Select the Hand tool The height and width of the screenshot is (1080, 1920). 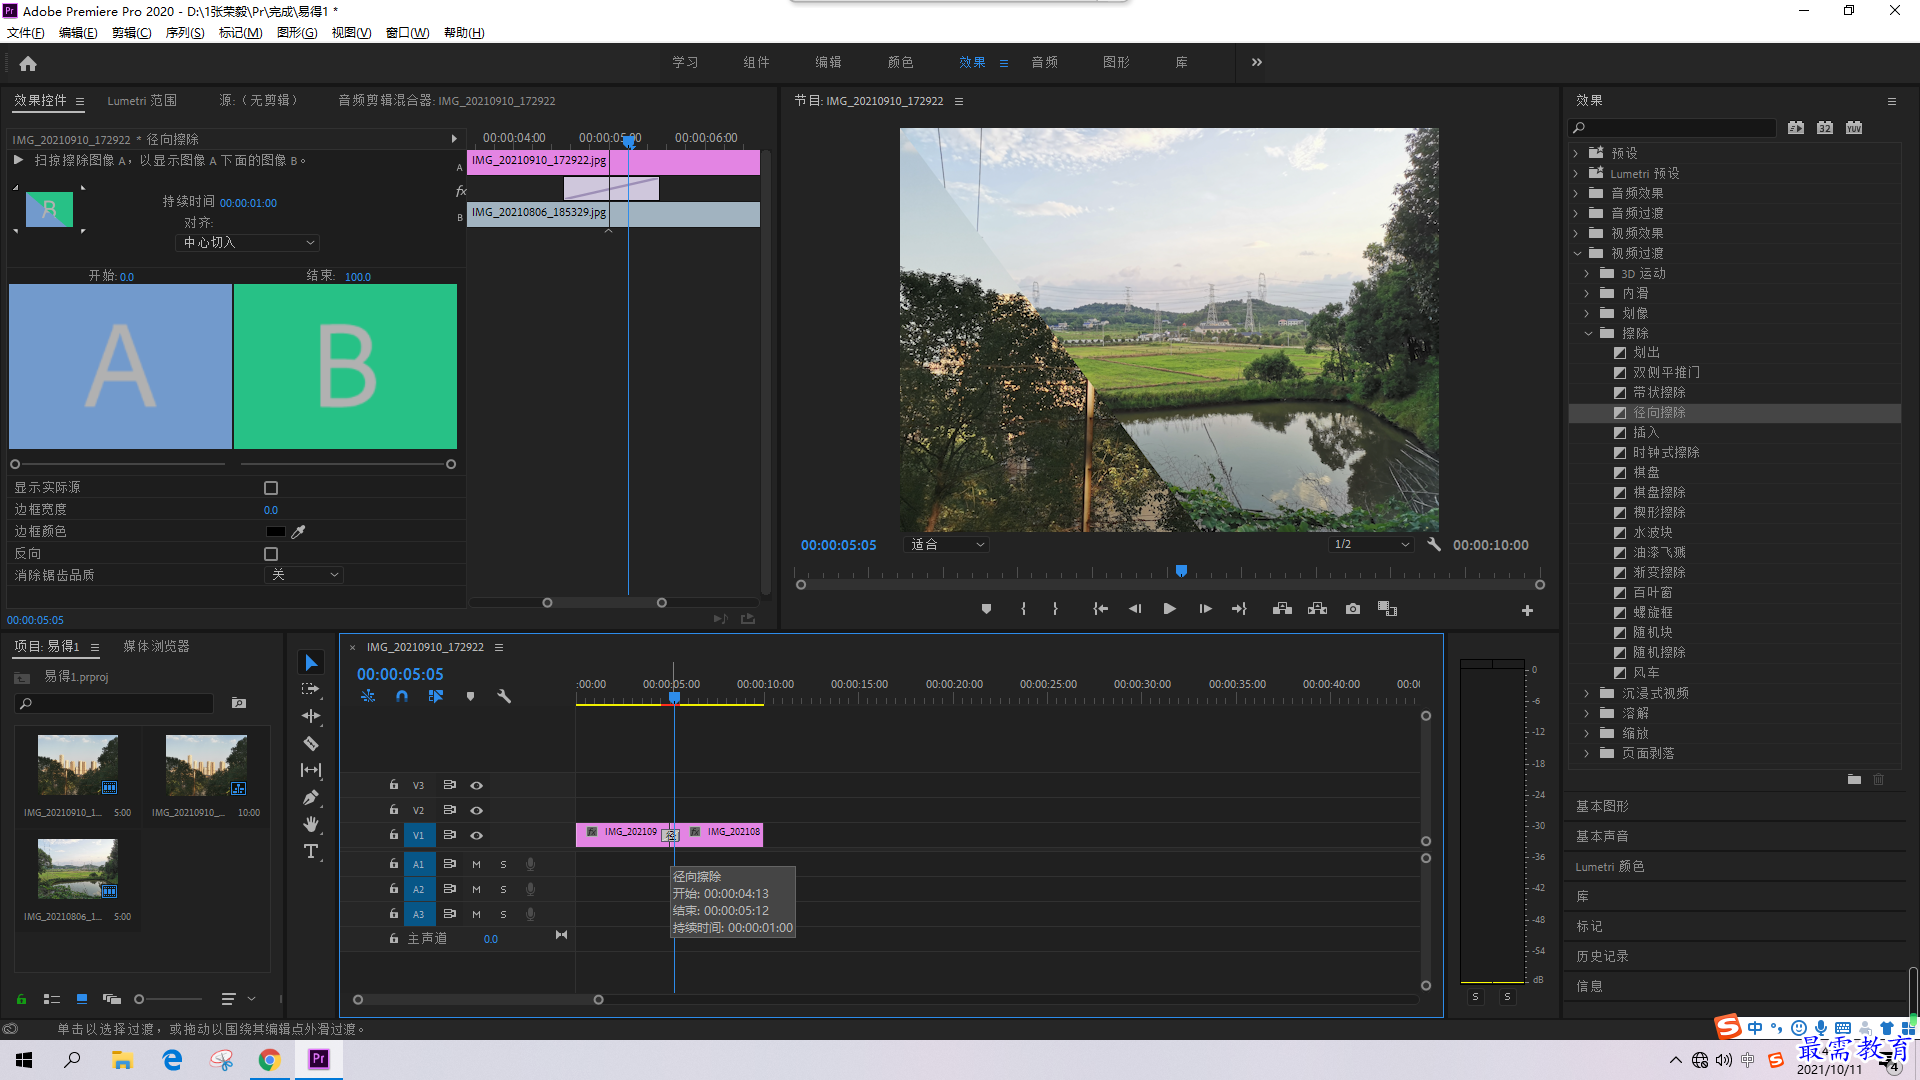coord(311,824)
